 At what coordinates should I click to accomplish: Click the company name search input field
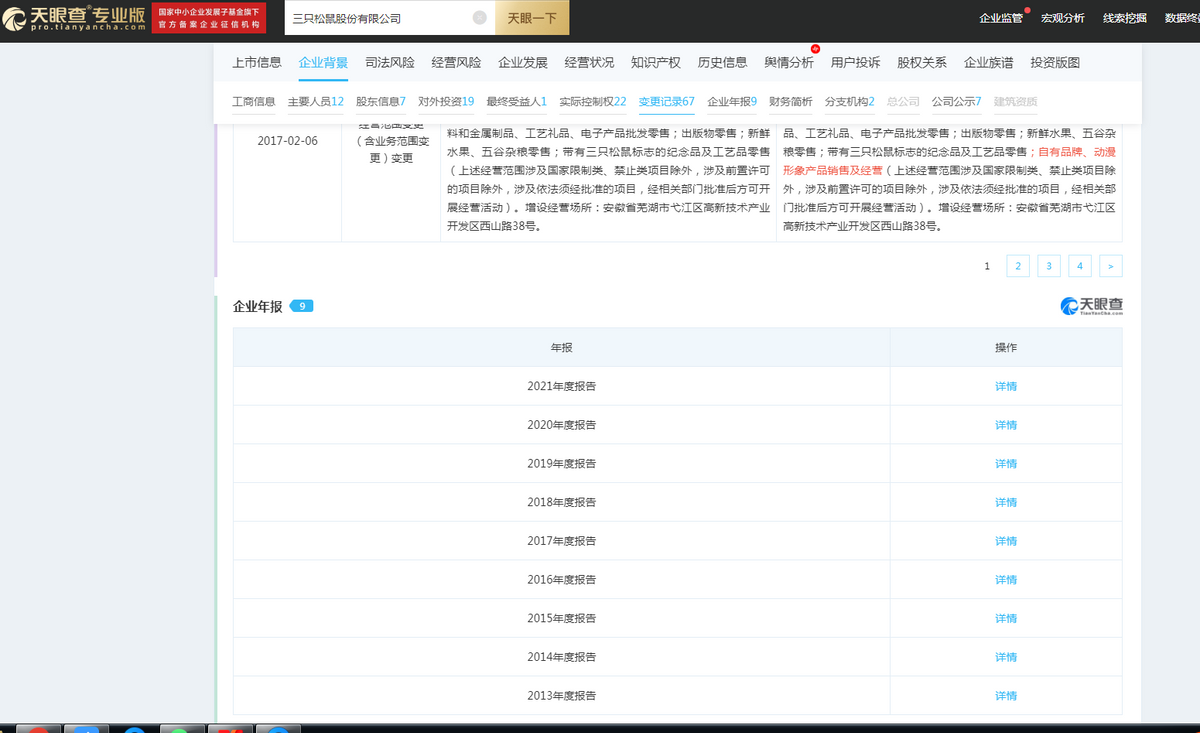378,18
